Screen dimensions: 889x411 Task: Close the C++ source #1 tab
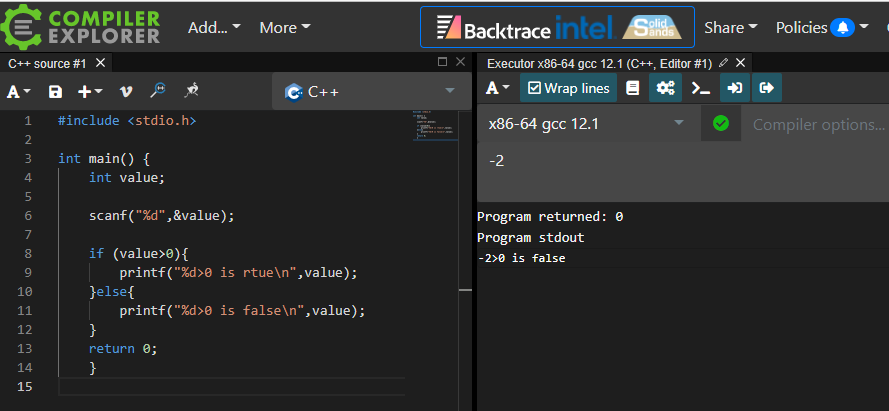100,63
